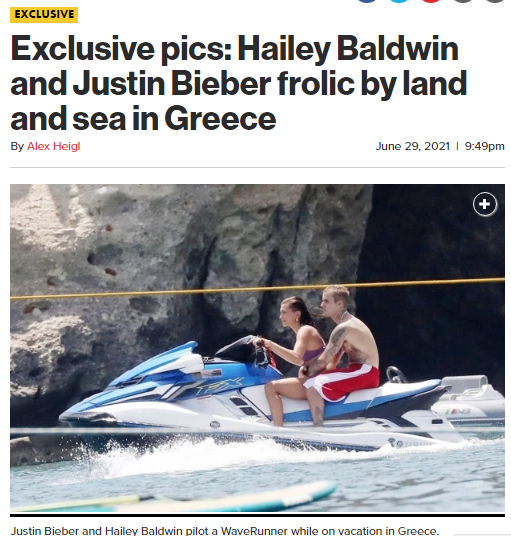Viewport: 511px width, 536px height.
Task: Click the last gray share circle
Action: pos(495,1)
